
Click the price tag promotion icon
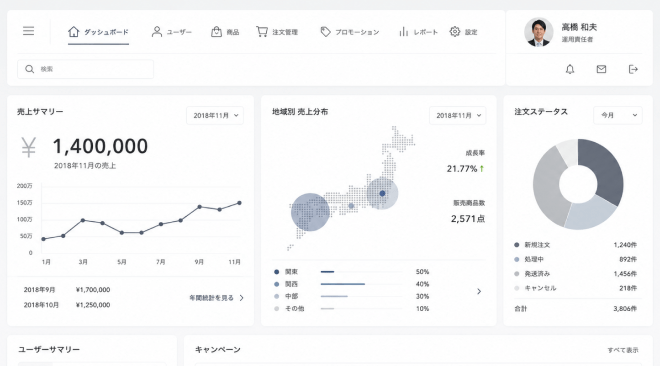coord(325,32)
